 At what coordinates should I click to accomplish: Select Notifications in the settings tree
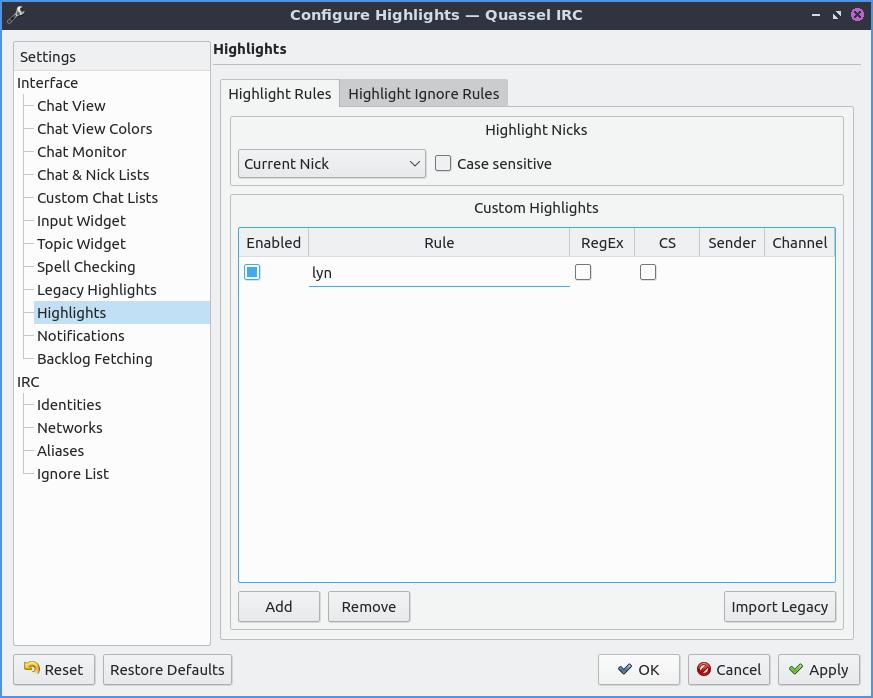[81, 336]
